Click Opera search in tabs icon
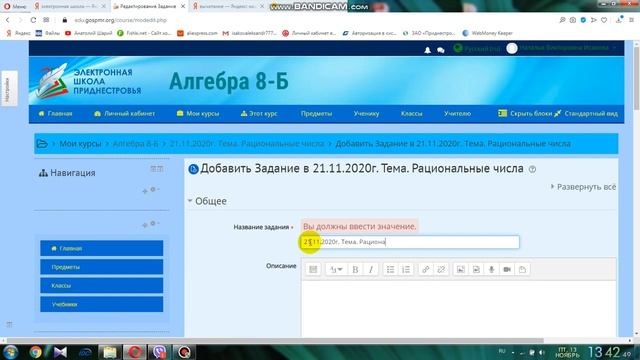Image resolution: width=640 pixels, height=360 pixels. click(x=562, y=20)
